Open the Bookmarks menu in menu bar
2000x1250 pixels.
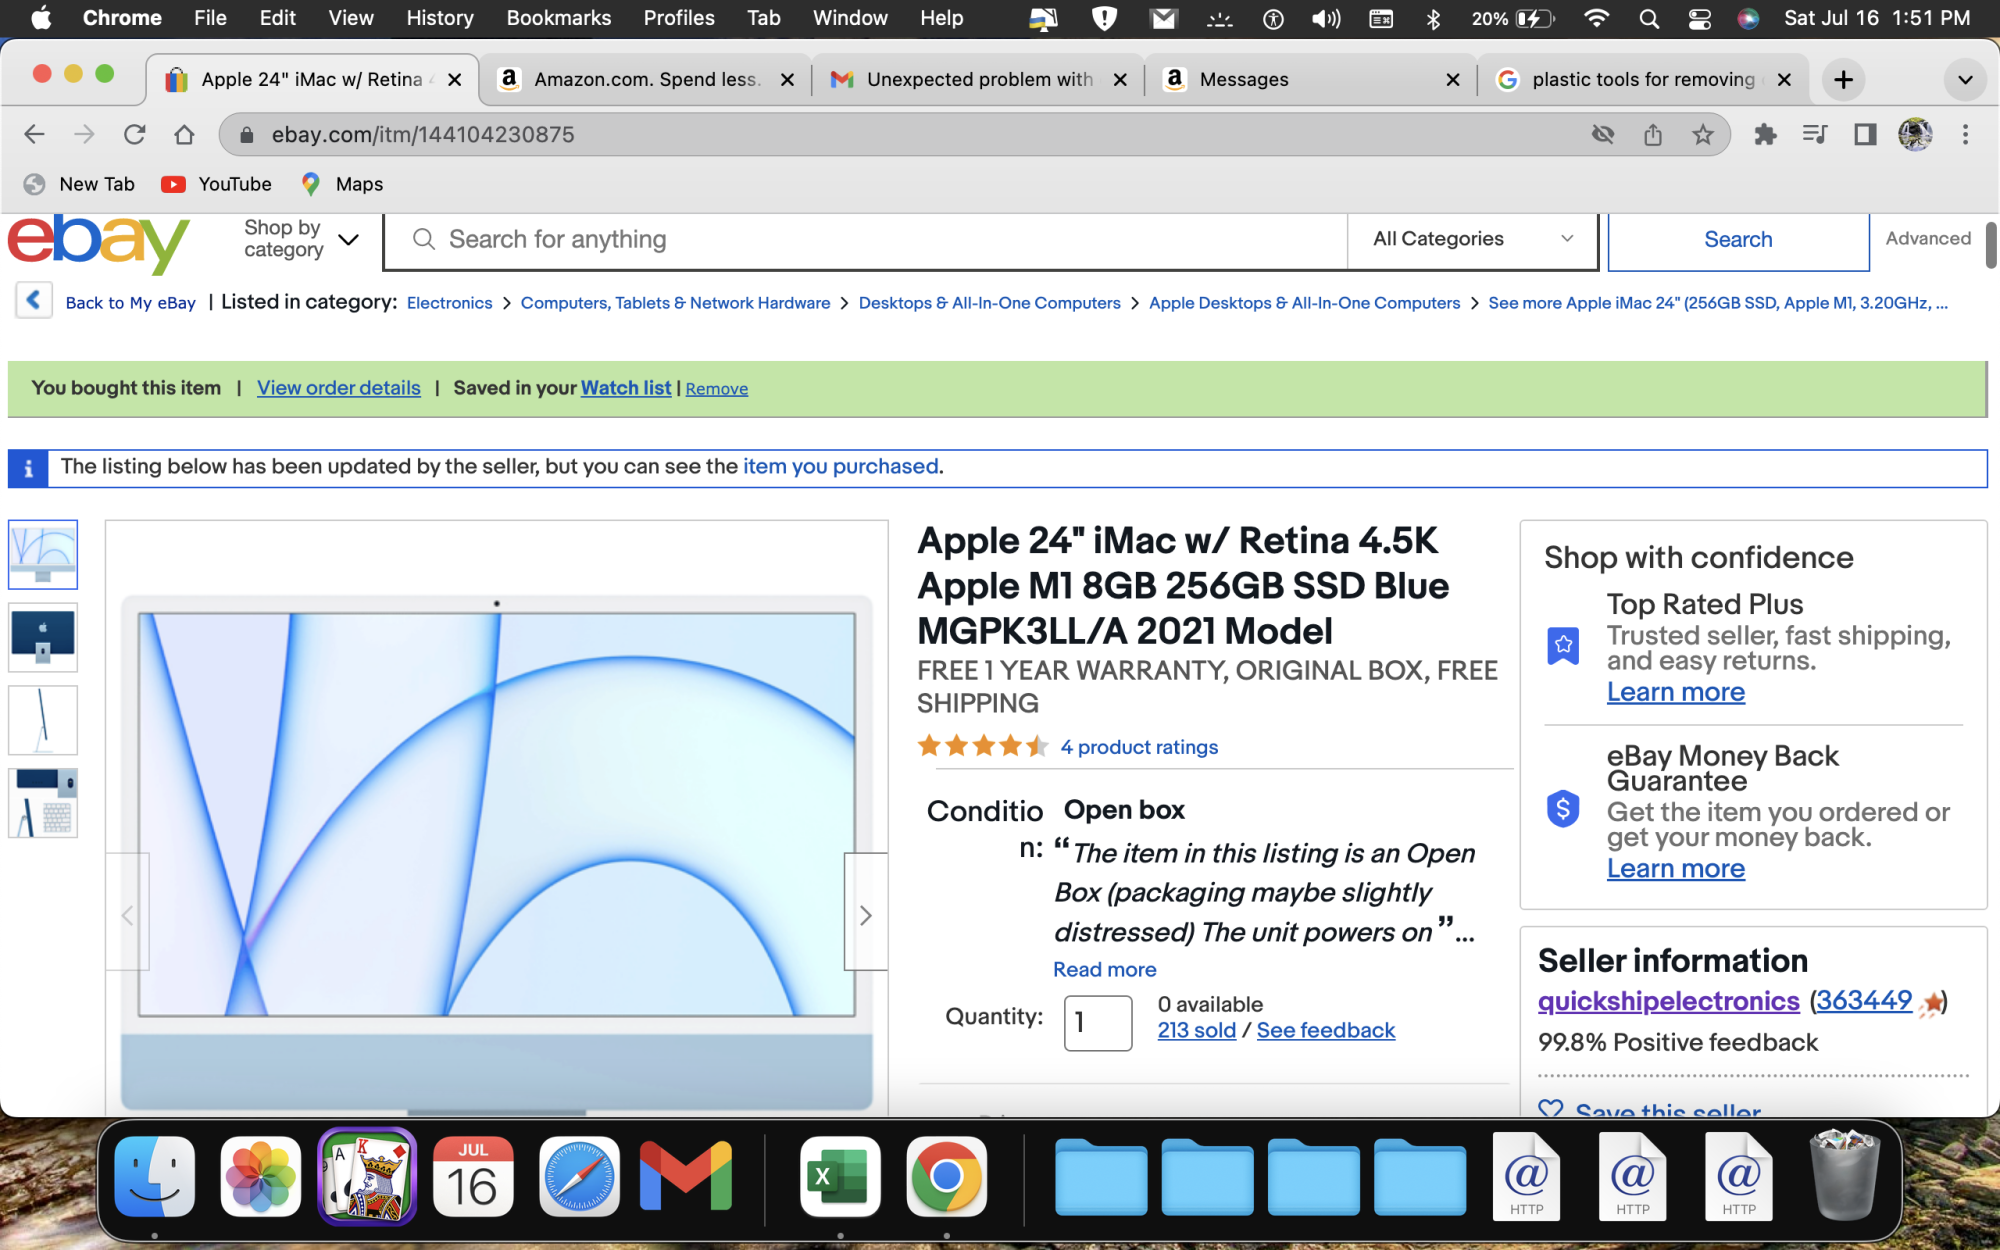click(558, 18)
